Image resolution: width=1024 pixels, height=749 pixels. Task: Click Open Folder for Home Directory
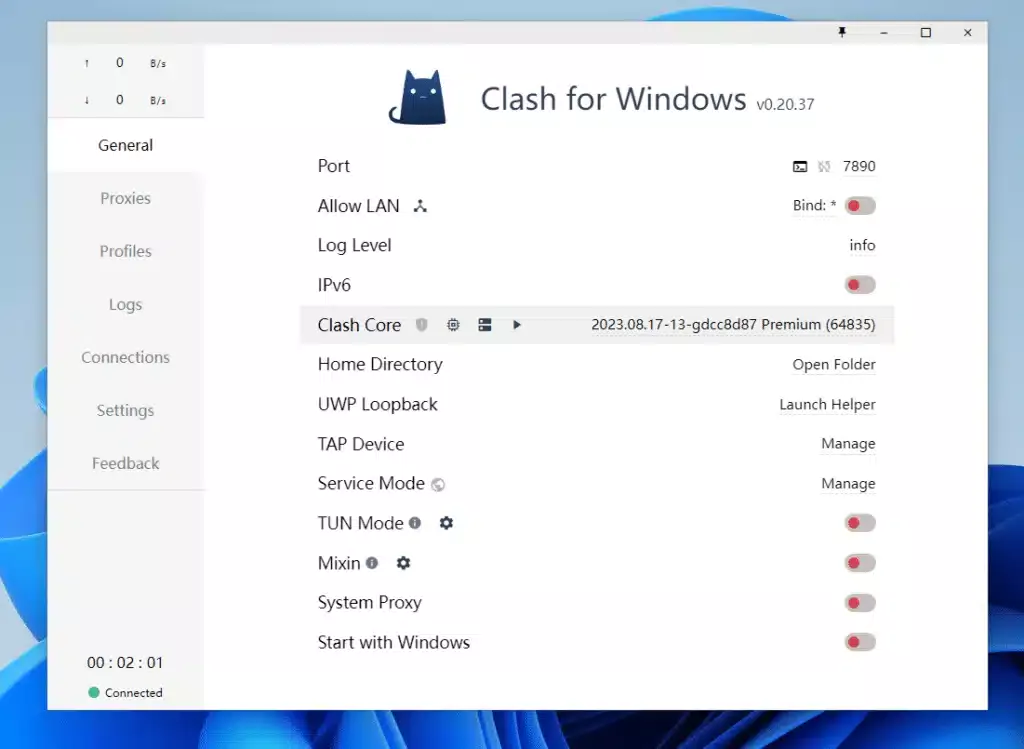[833, 365]
